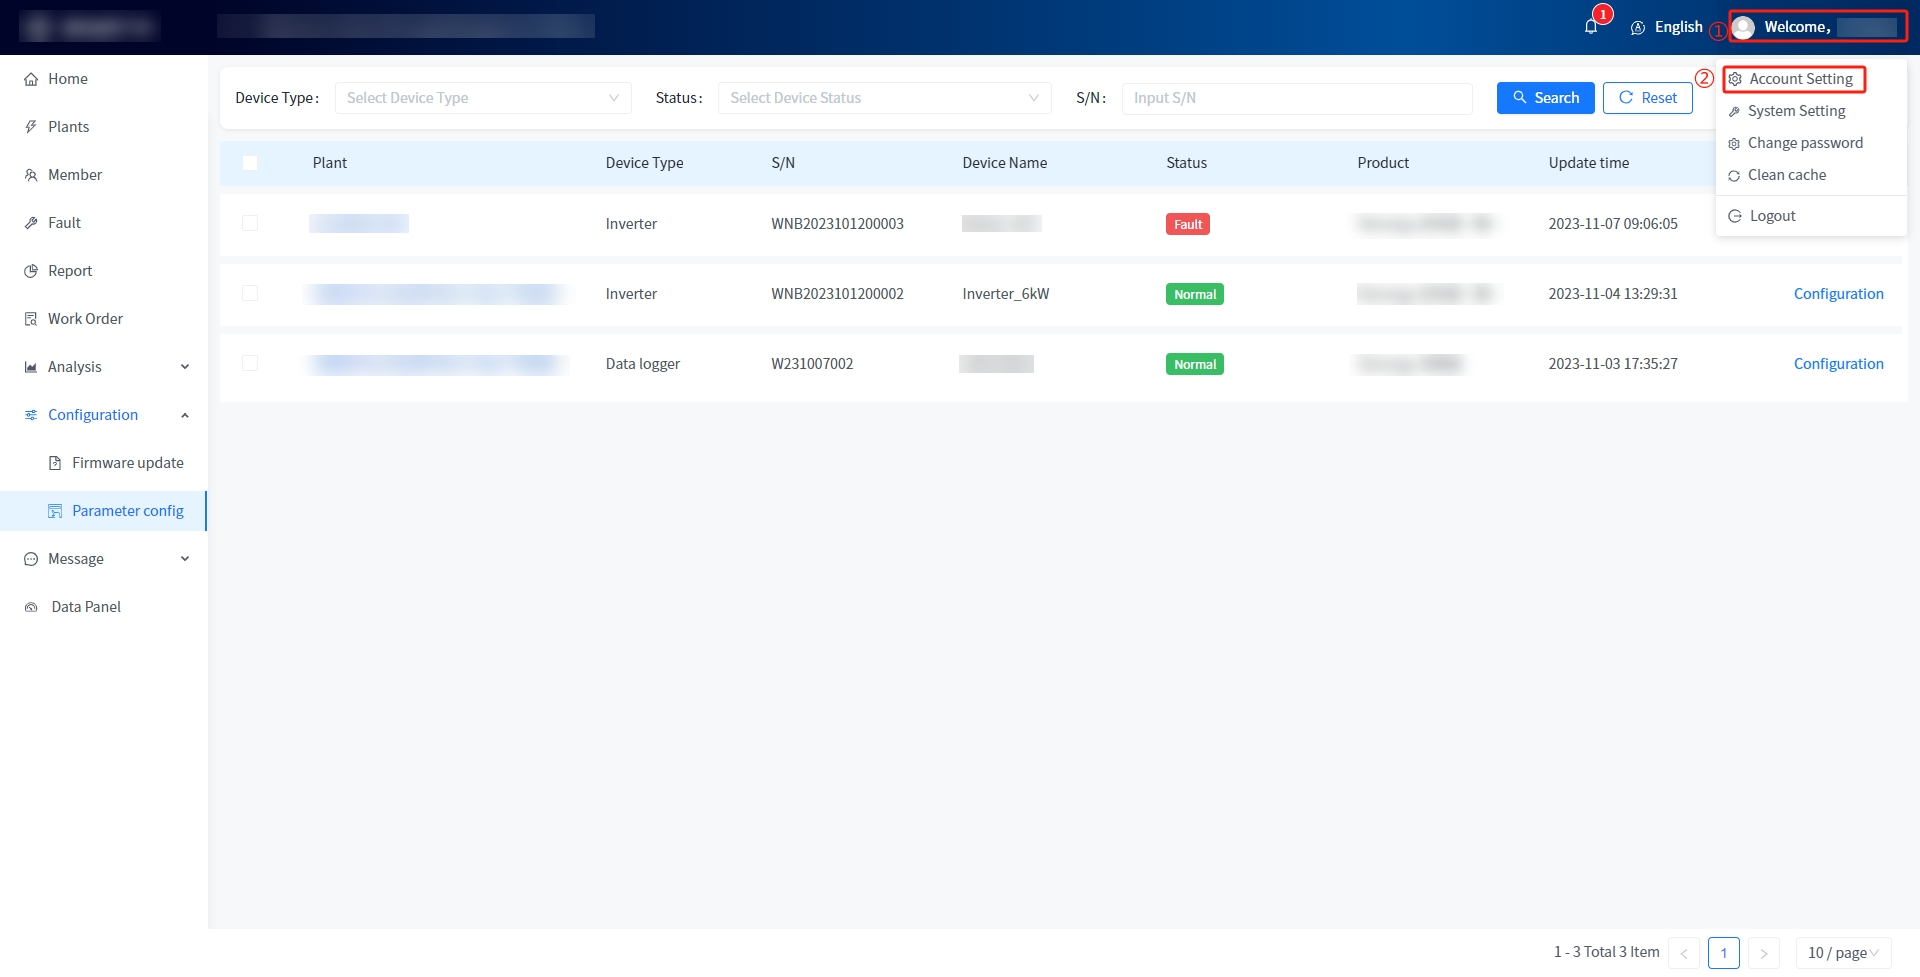This screenshot has width=1920, height=977.
Task: Check the box for Data logger row W231007002
Action: (x=250, y=363)
